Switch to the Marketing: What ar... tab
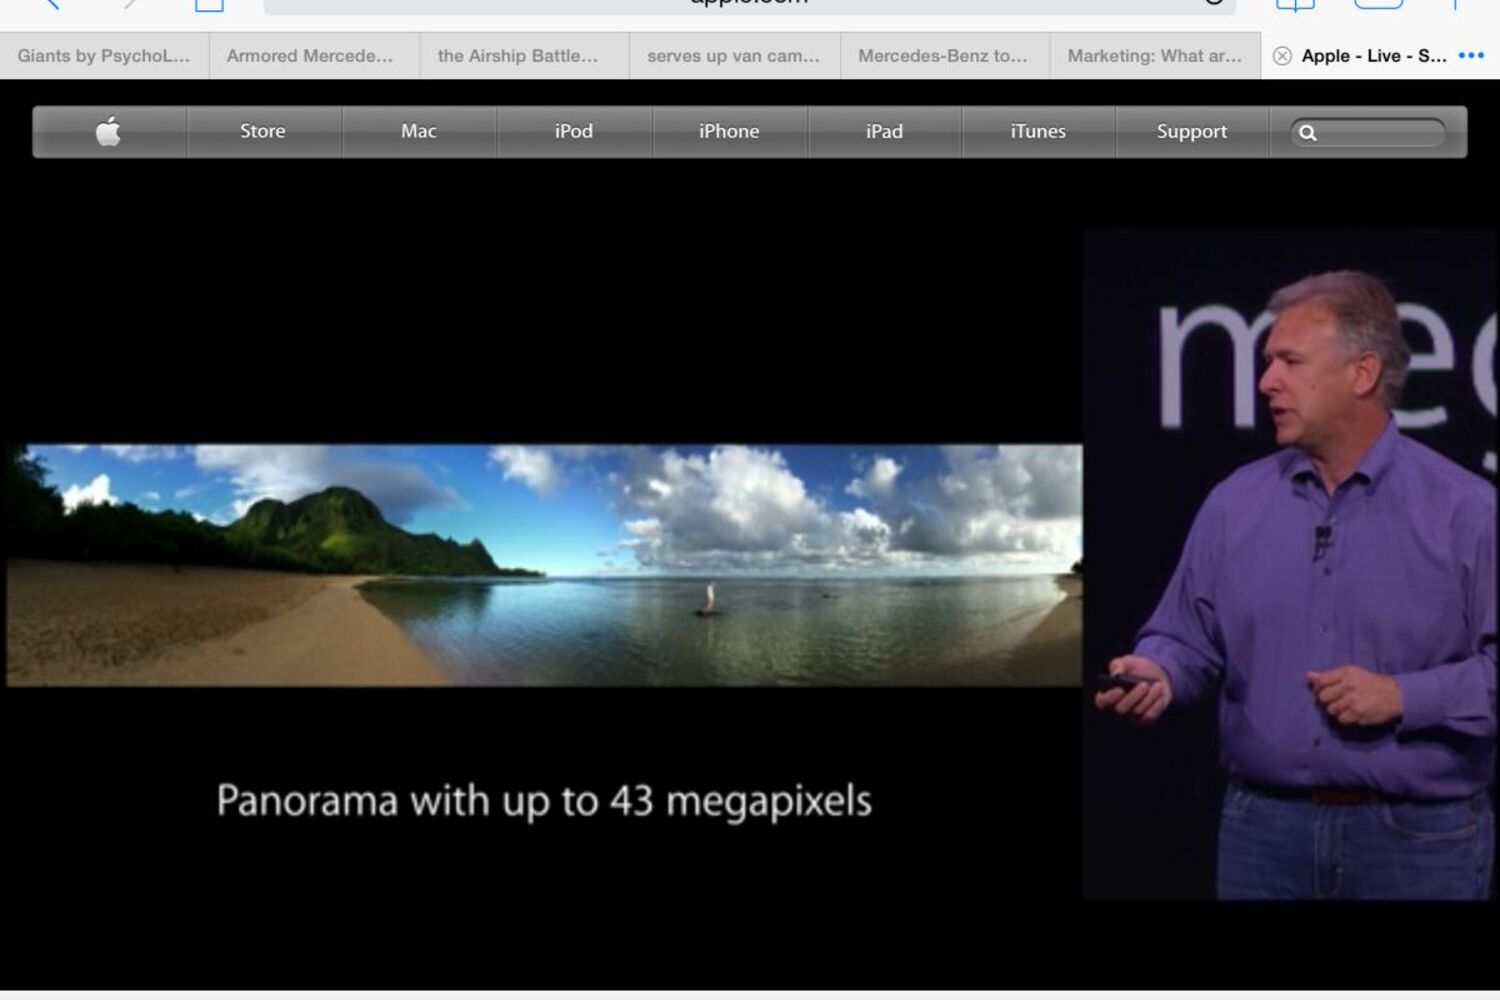 click(x=1155, y=56)
